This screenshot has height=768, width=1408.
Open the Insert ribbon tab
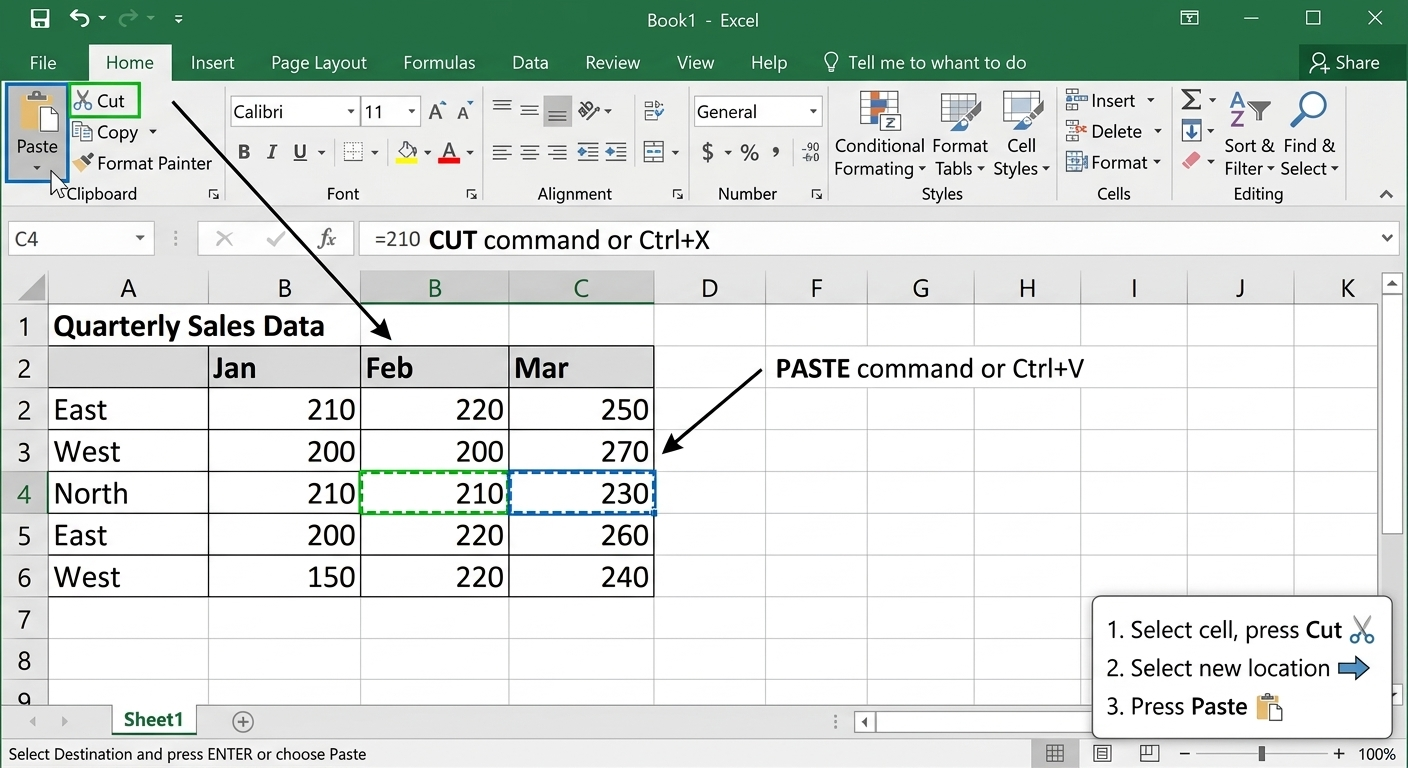[x=212, y=63]
